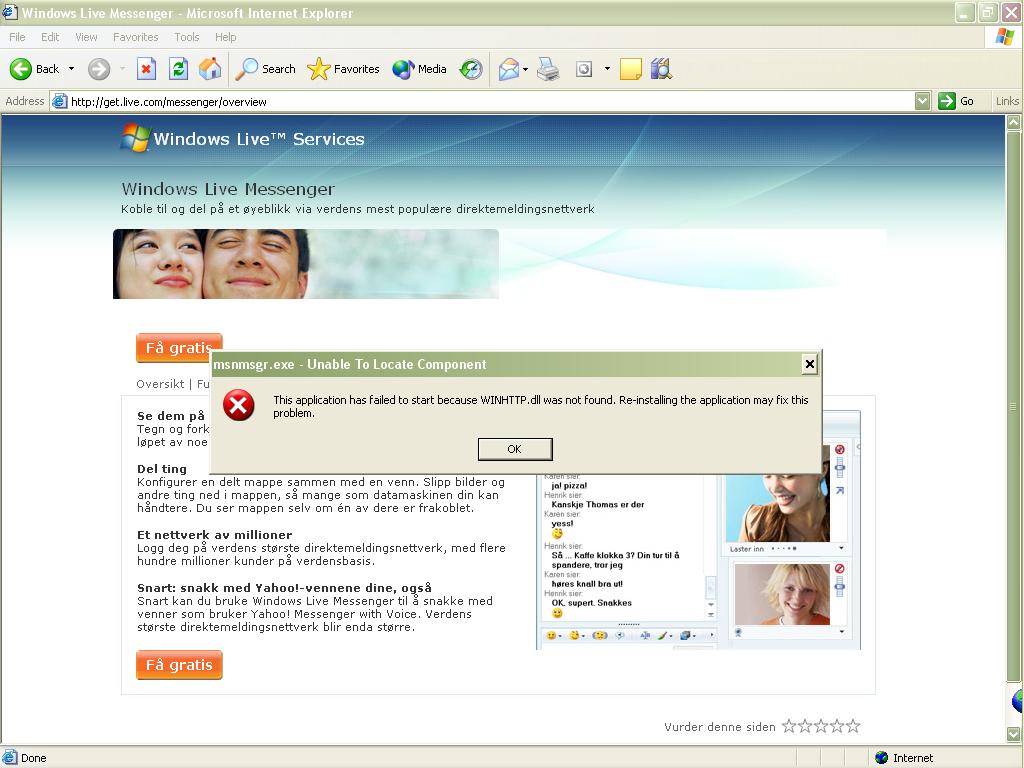Click the vertical scrollbar down arrow
Image resolution: width=1024 pixels, height=768 pixels.
point(1014,735)
